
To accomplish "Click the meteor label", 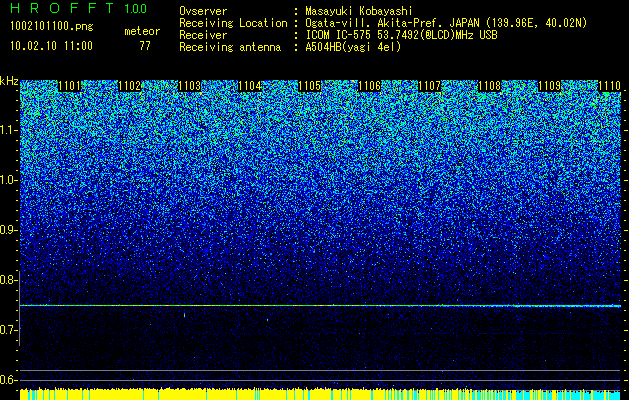I will pos(142,31).
